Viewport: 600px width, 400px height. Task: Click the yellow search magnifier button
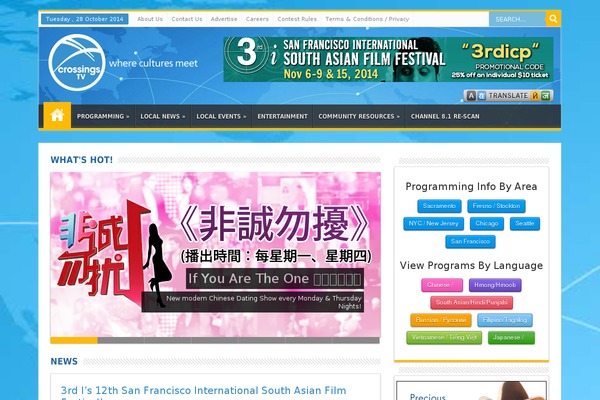coord(553,19)
